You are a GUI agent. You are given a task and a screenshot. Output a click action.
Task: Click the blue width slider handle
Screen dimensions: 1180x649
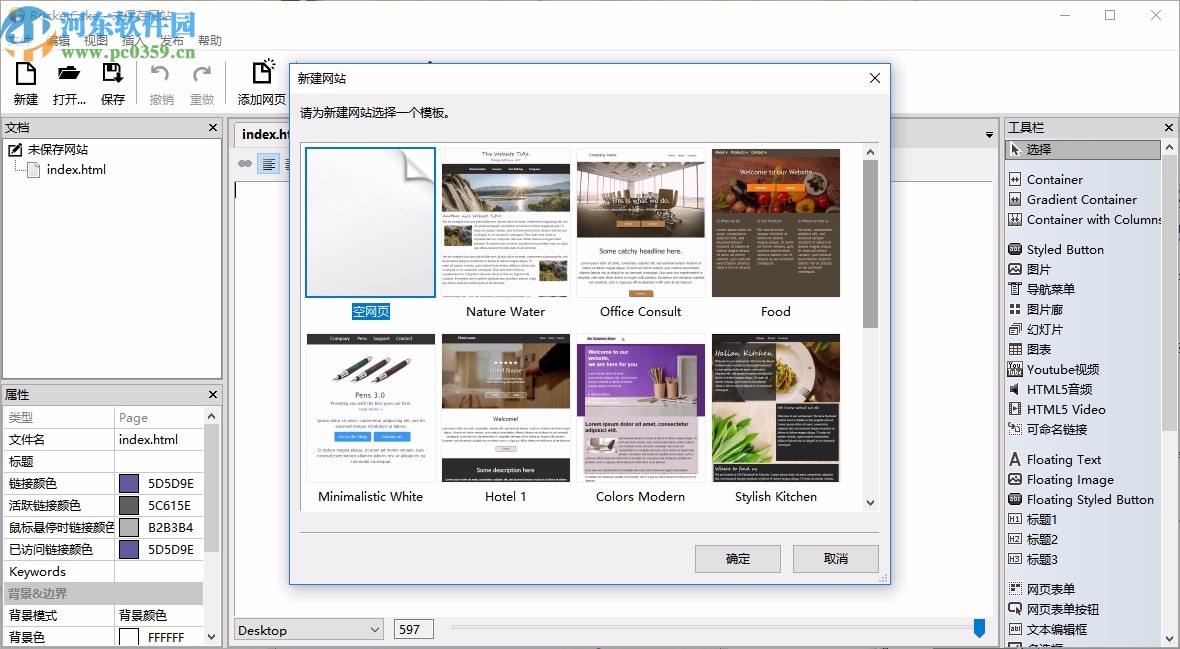[979, 627]
